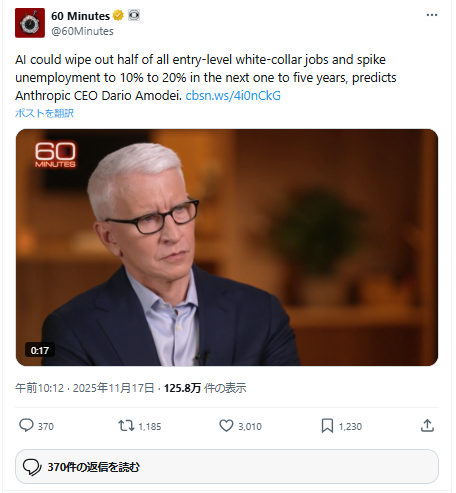Click the CBS affiliate badge icon
The image size is (456, 493).
pyautogui.click(x=134, y=15)
